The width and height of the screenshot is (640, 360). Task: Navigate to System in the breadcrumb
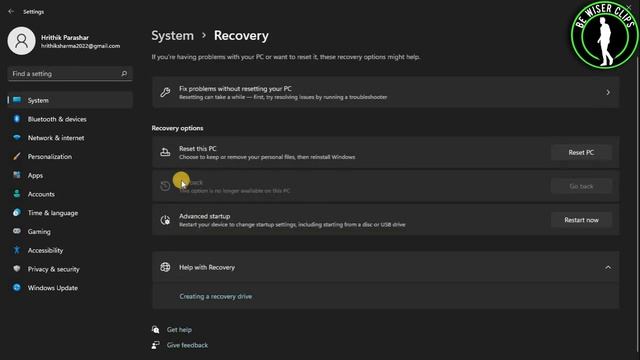[173, 36]
